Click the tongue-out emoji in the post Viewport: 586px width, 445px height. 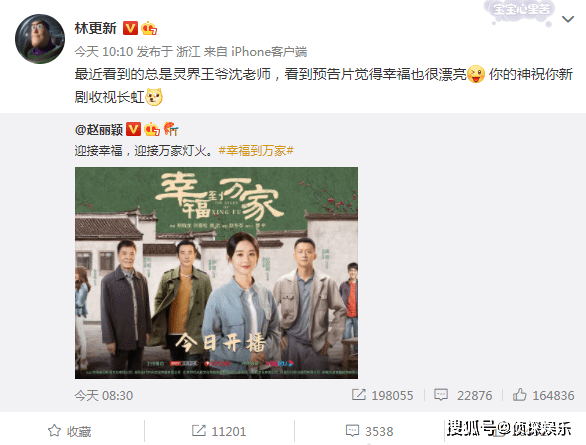pyautogui.click(x=476, y=74)
